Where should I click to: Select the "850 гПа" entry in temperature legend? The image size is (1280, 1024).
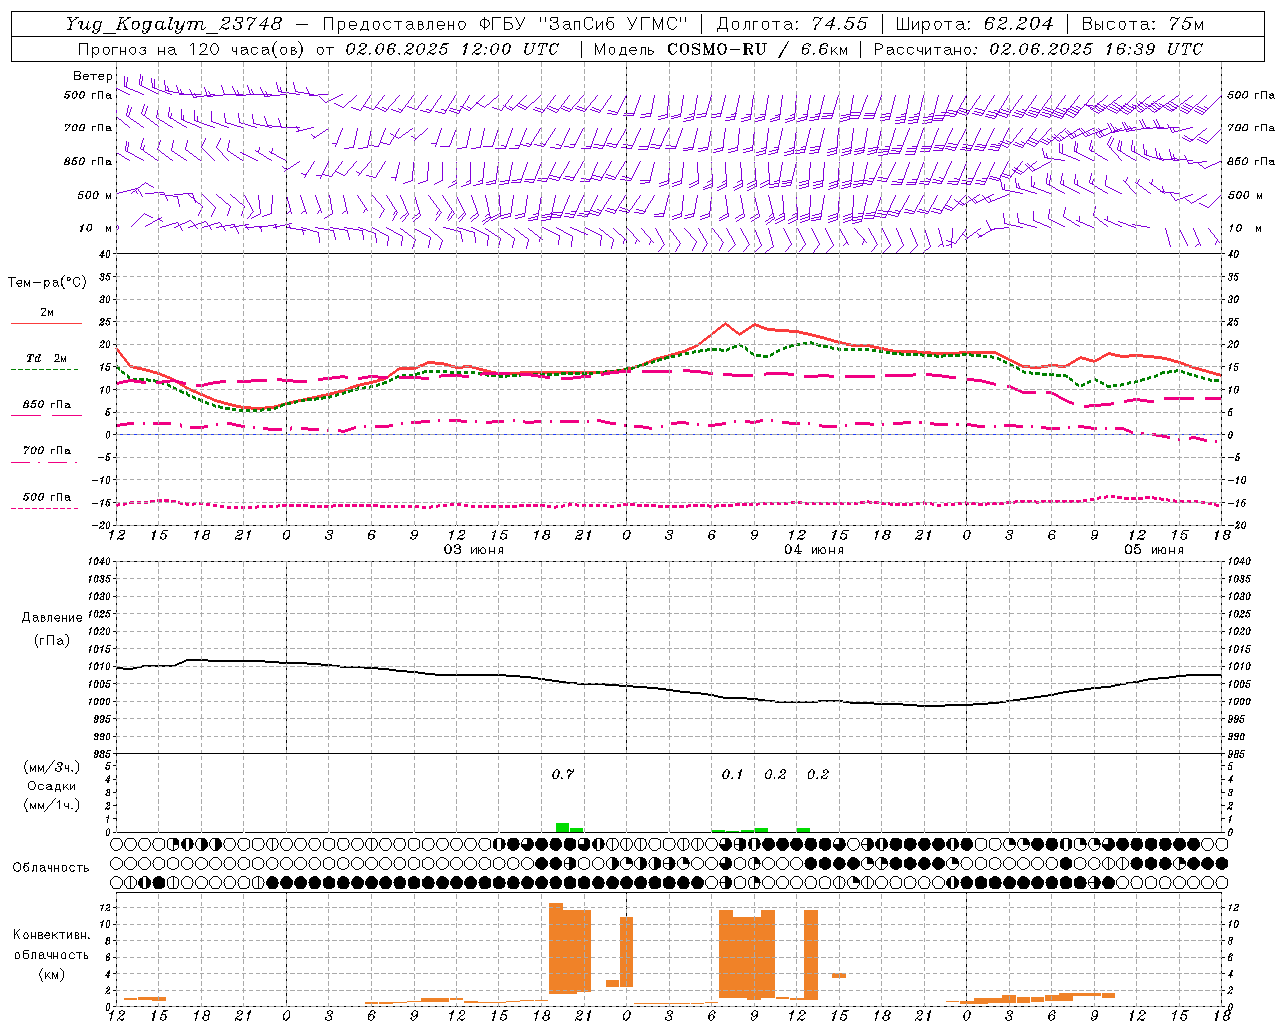click(47, 405)
